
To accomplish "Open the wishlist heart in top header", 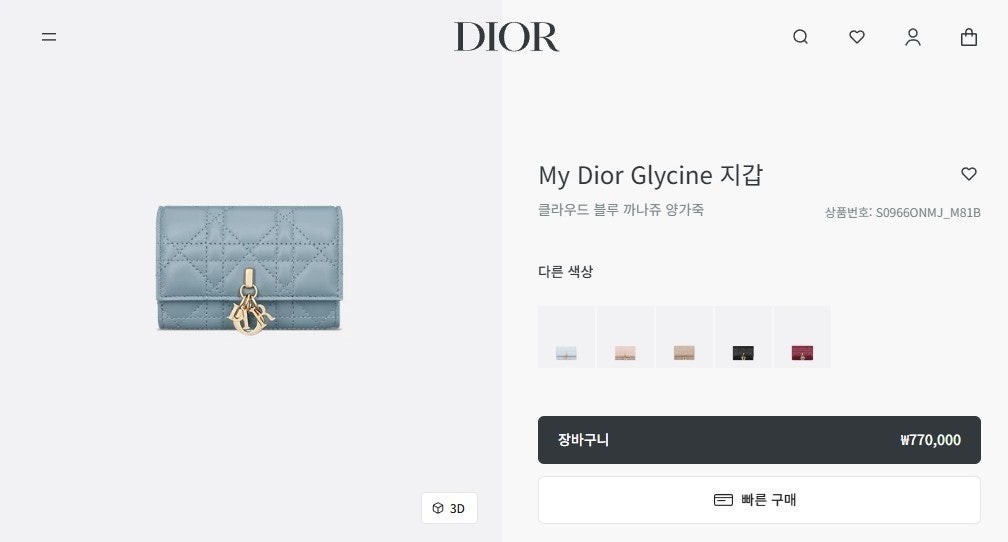I will tap(857, 37).
